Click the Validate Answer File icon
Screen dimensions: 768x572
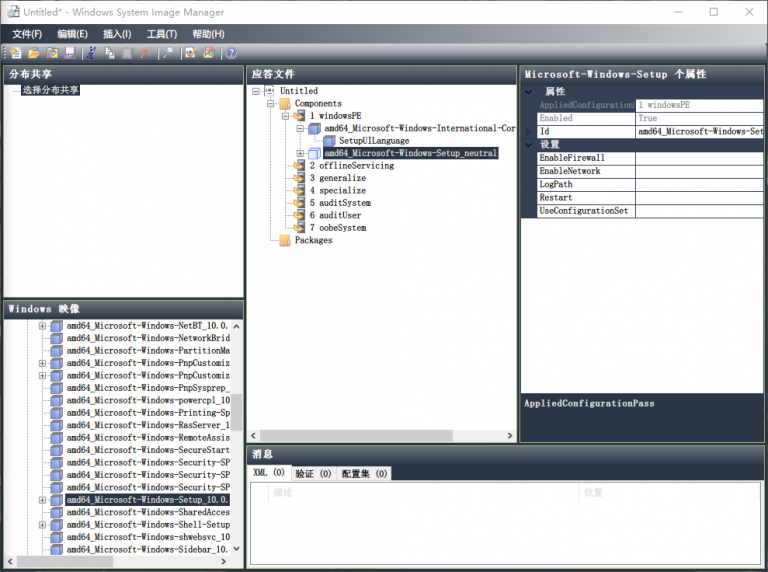[190, 53]
